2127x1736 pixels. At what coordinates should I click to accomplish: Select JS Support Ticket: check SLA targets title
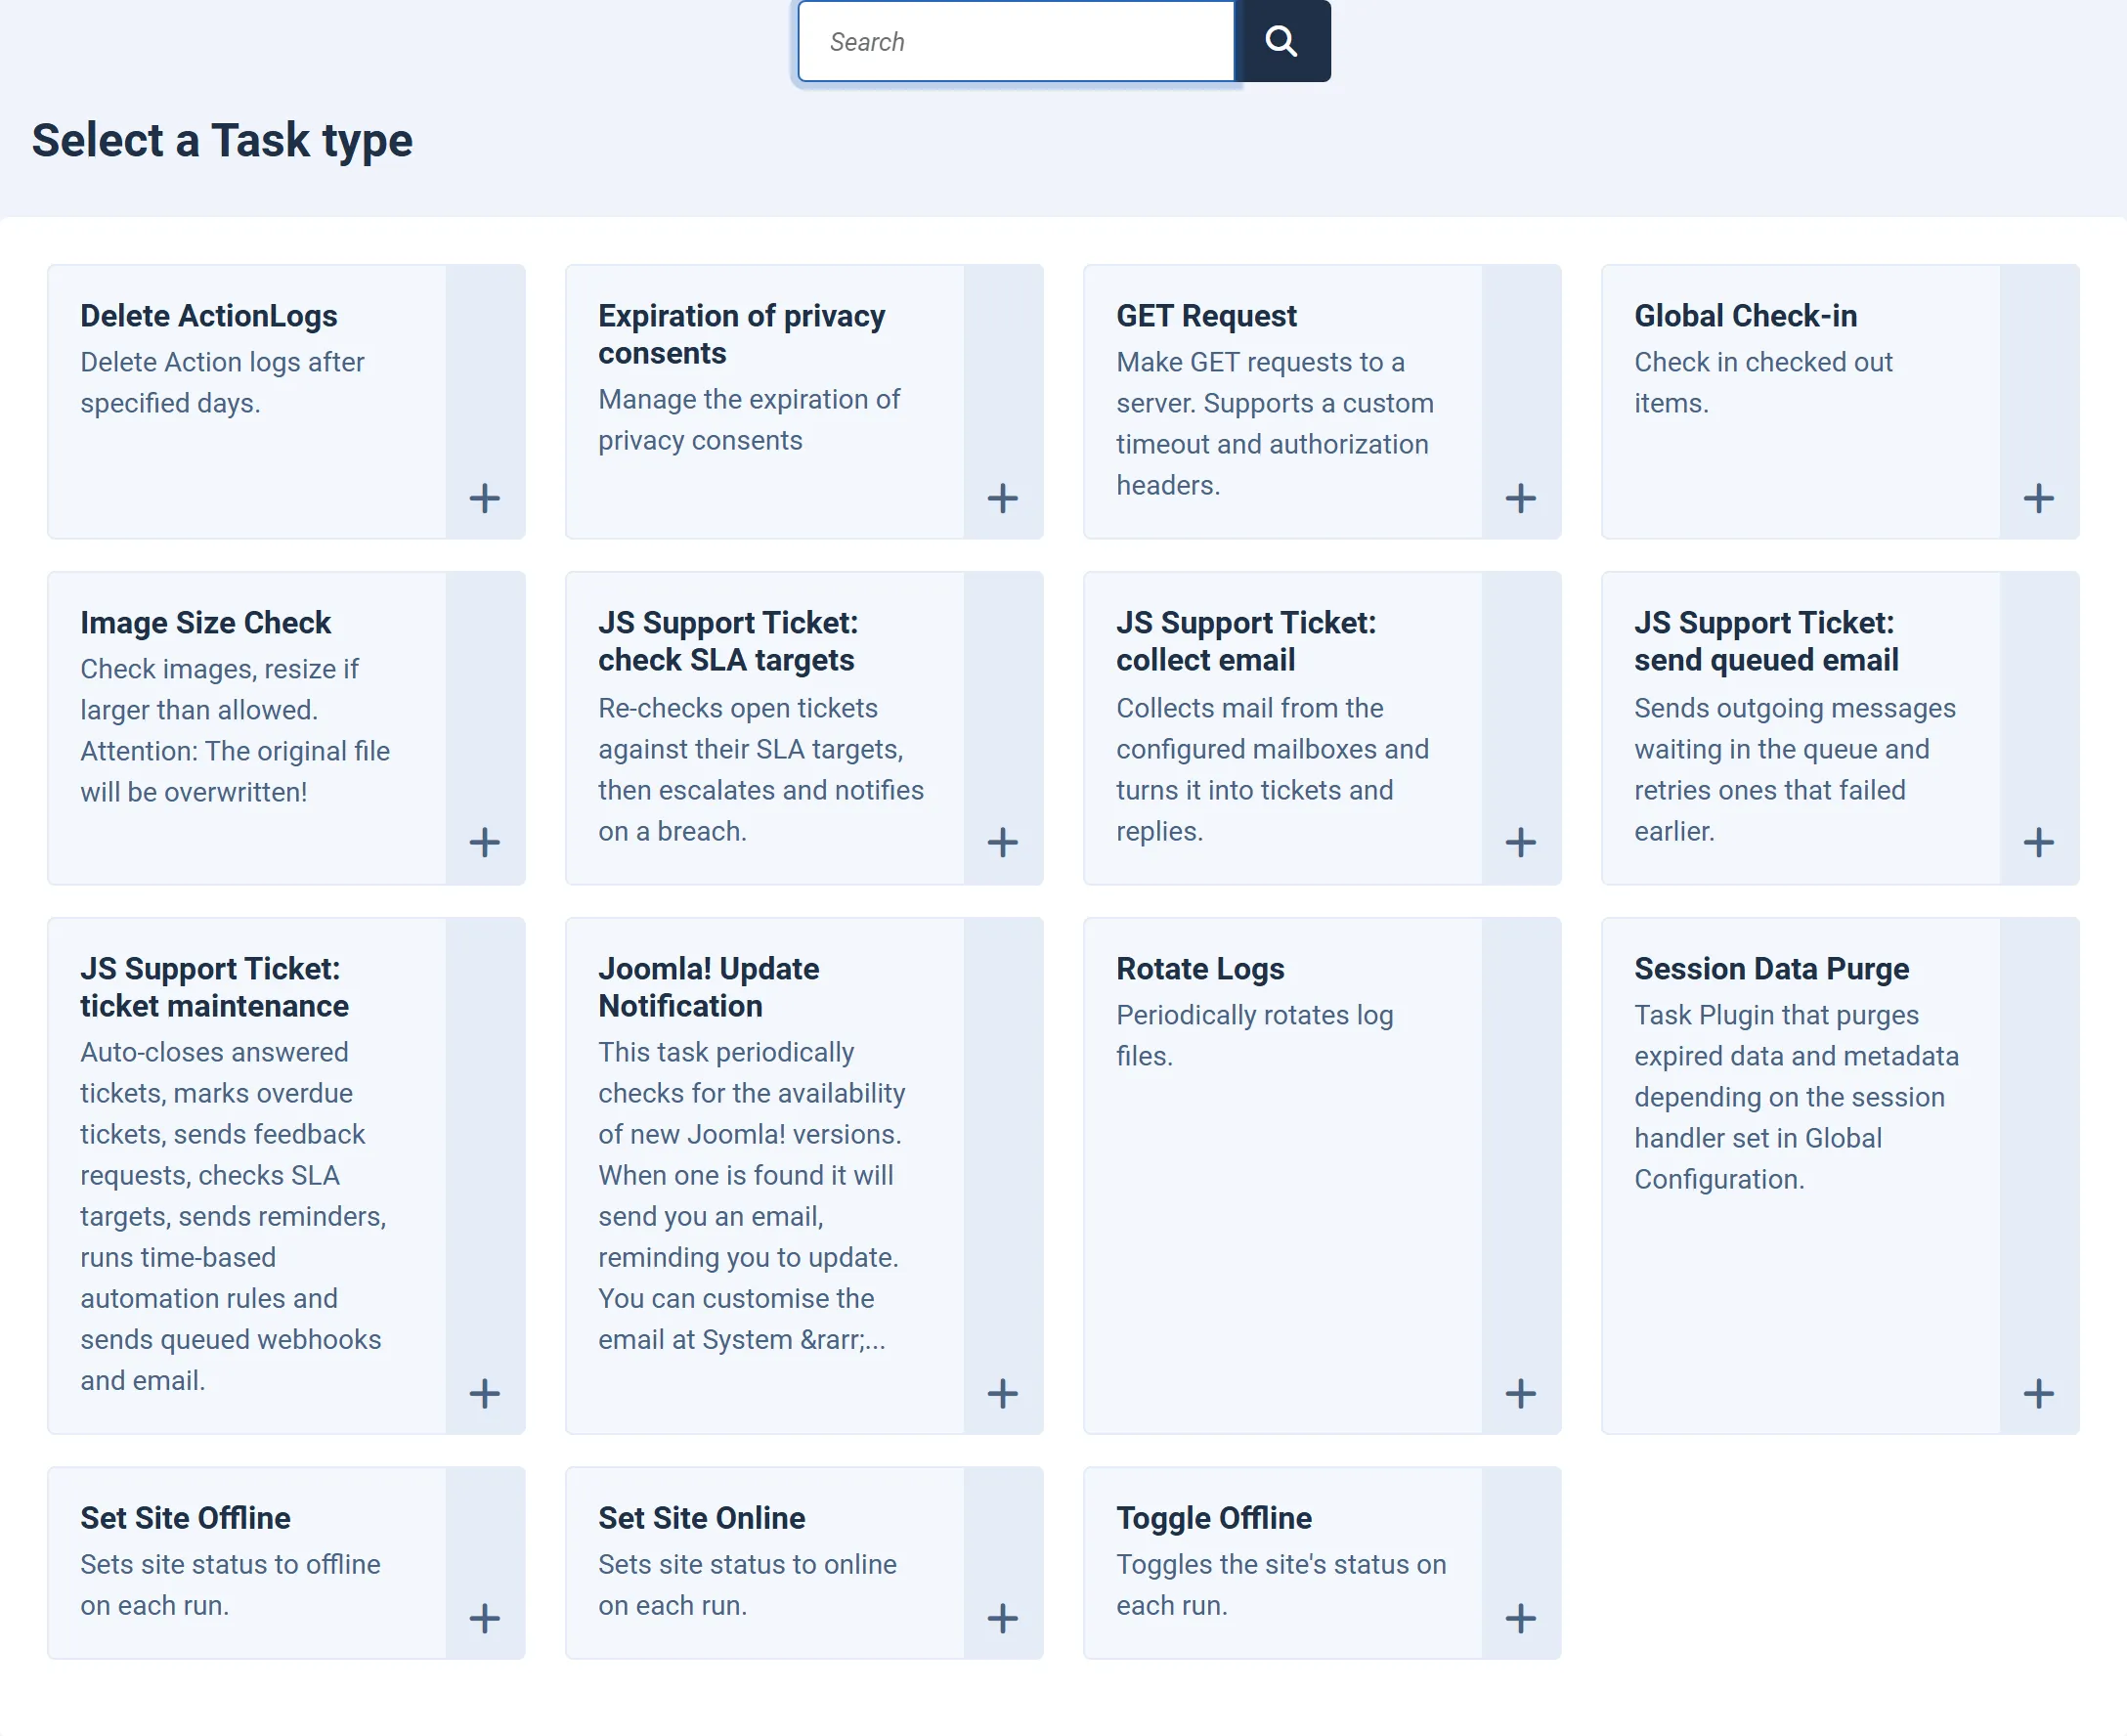[x=728, y=641]
